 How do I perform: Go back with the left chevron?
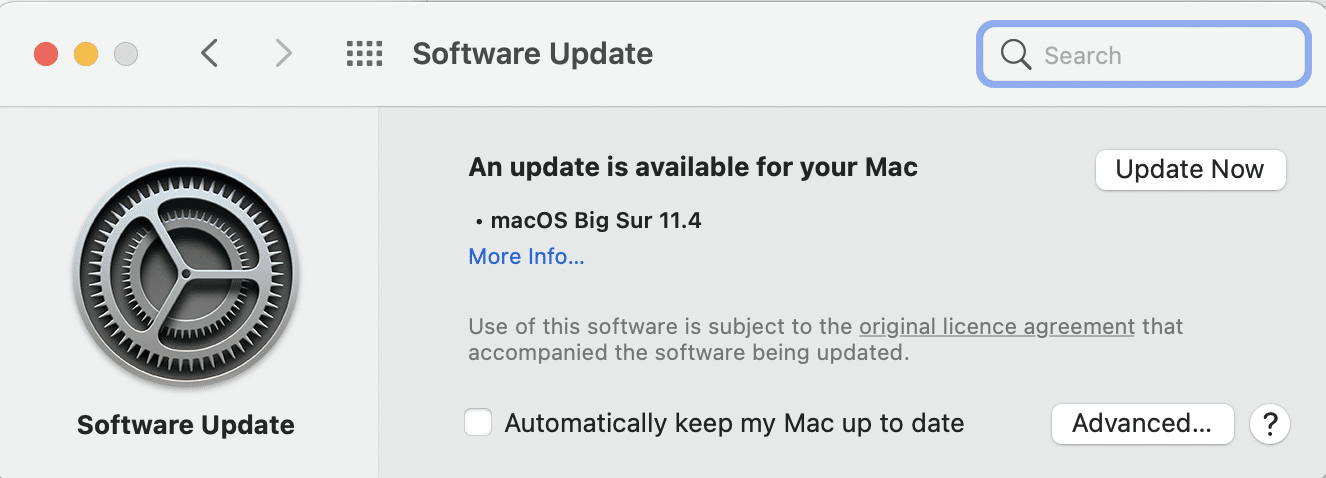(209, 54)
